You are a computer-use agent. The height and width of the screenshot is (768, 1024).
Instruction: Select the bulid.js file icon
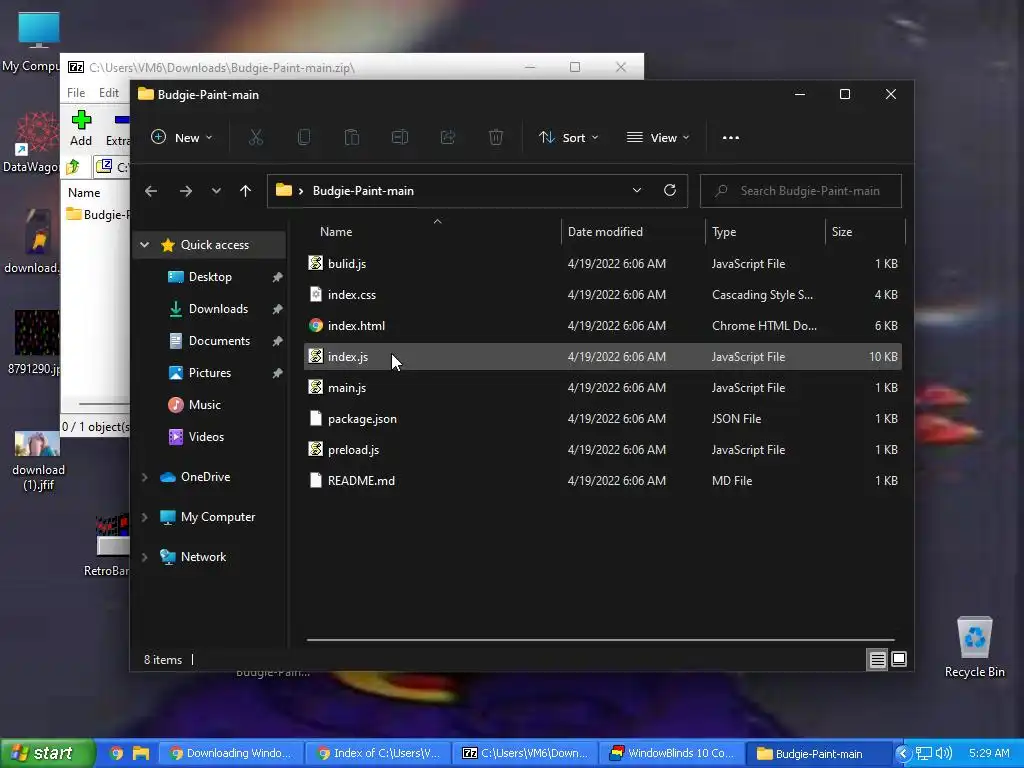tap(315, 263)
